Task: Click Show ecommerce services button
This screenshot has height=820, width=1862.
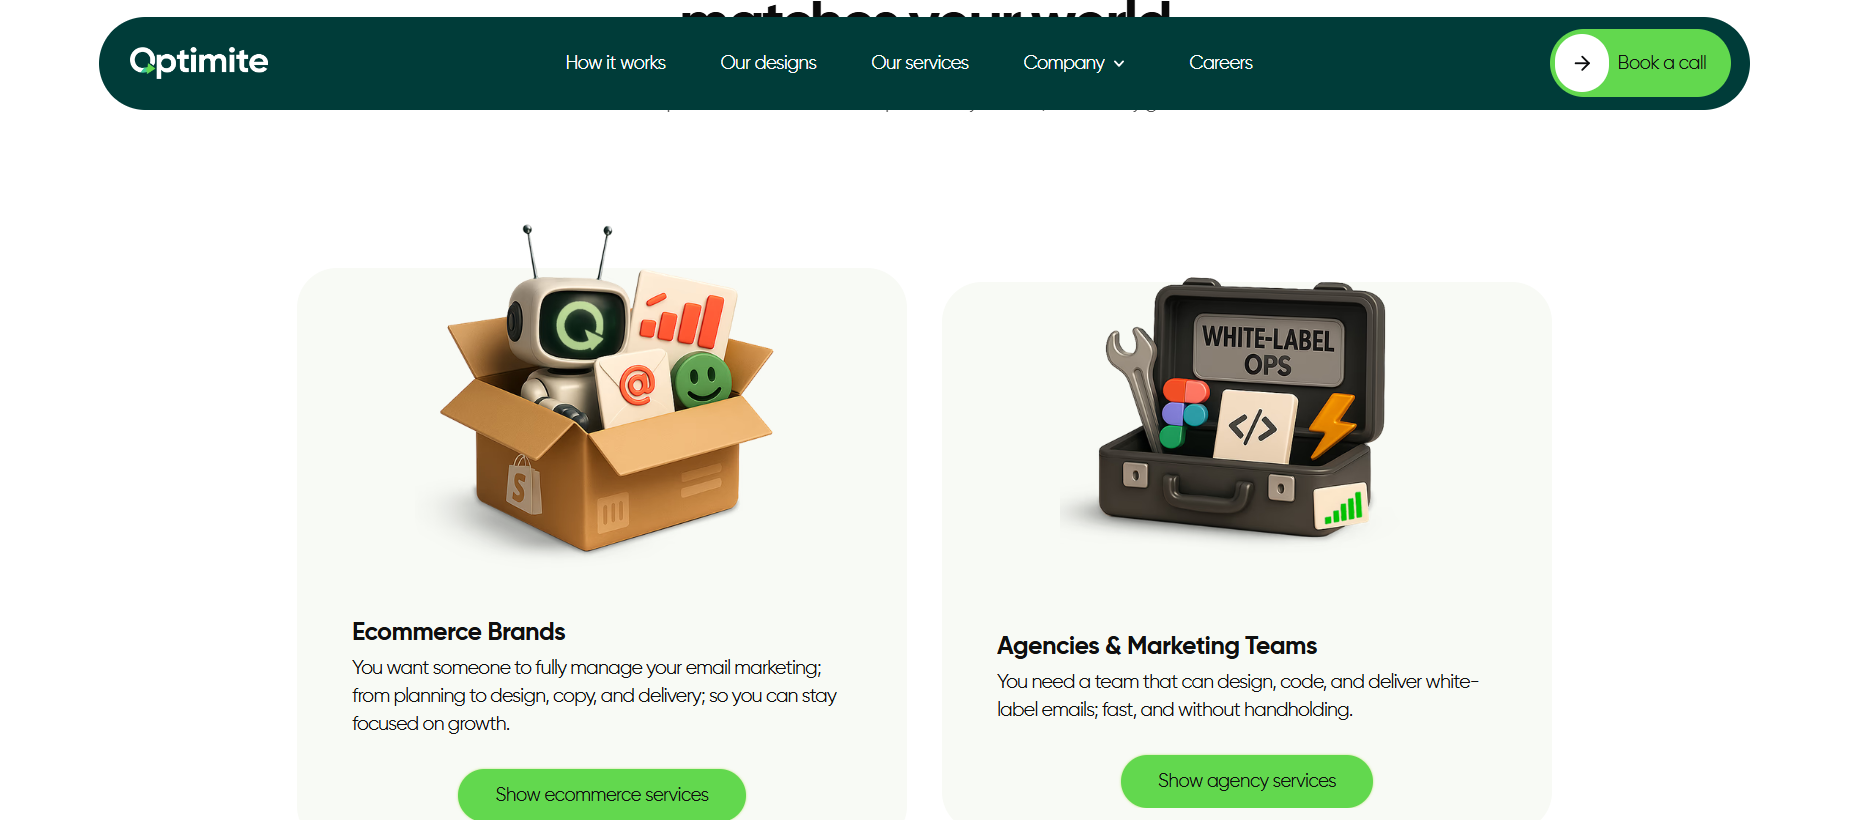Action: (x=602, y=794)
